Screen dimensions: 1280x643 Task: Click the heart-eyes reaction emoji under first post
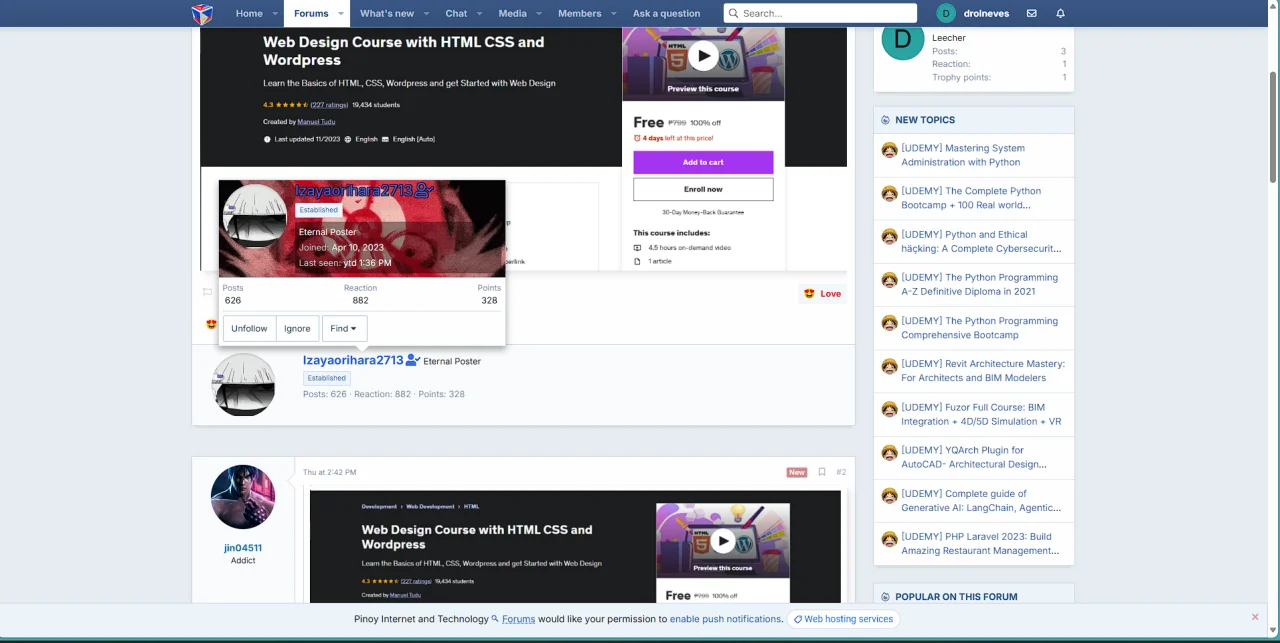pyautogui.click(x=211, y=324)
